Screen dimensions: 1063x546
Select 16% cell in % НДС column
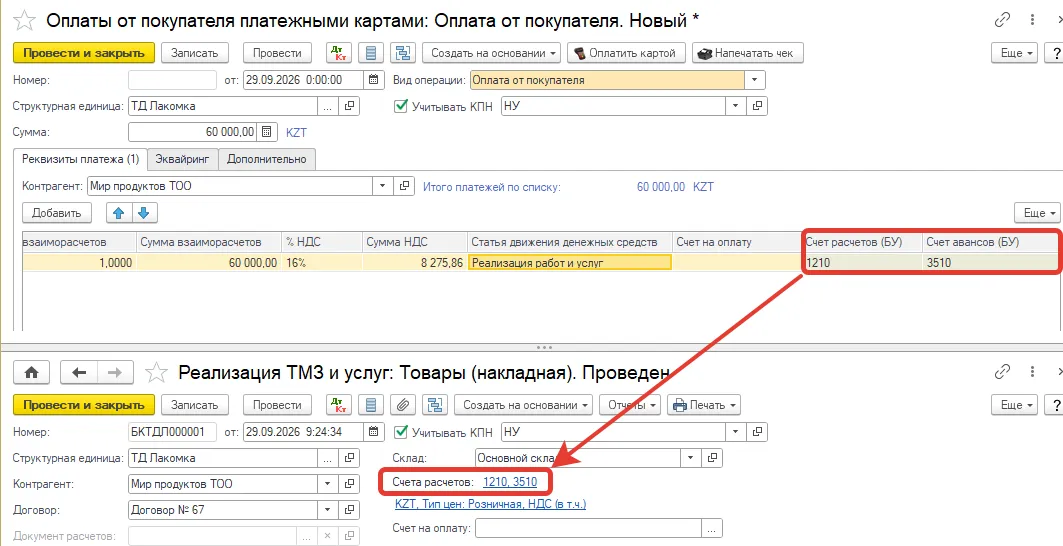click(x=321, y=262)
